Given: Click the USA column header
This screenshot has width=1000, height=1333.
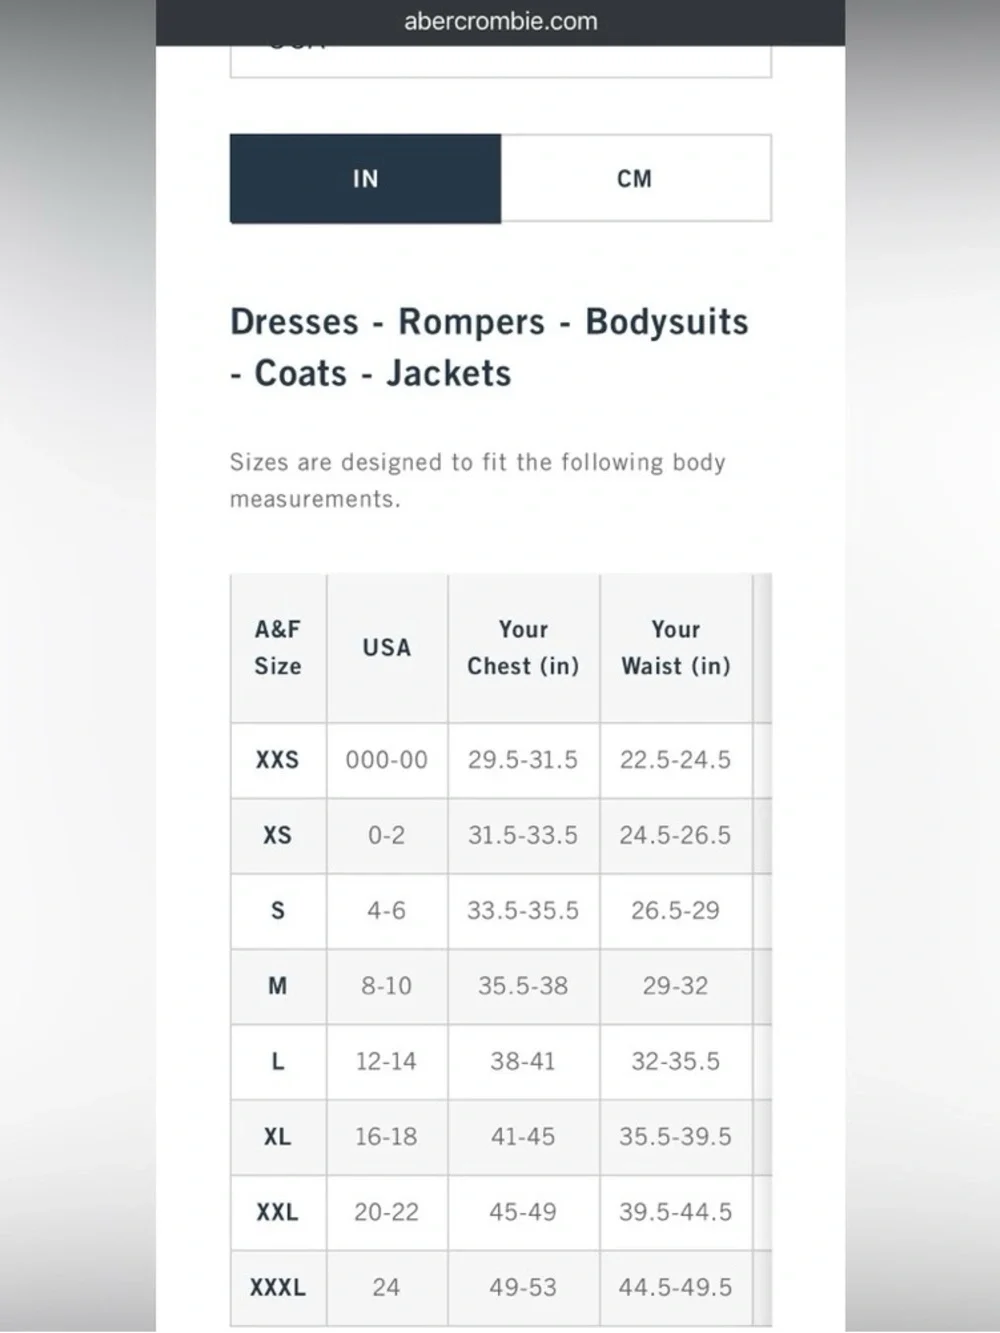Looking at the screenshot, I should click(387, 647).
